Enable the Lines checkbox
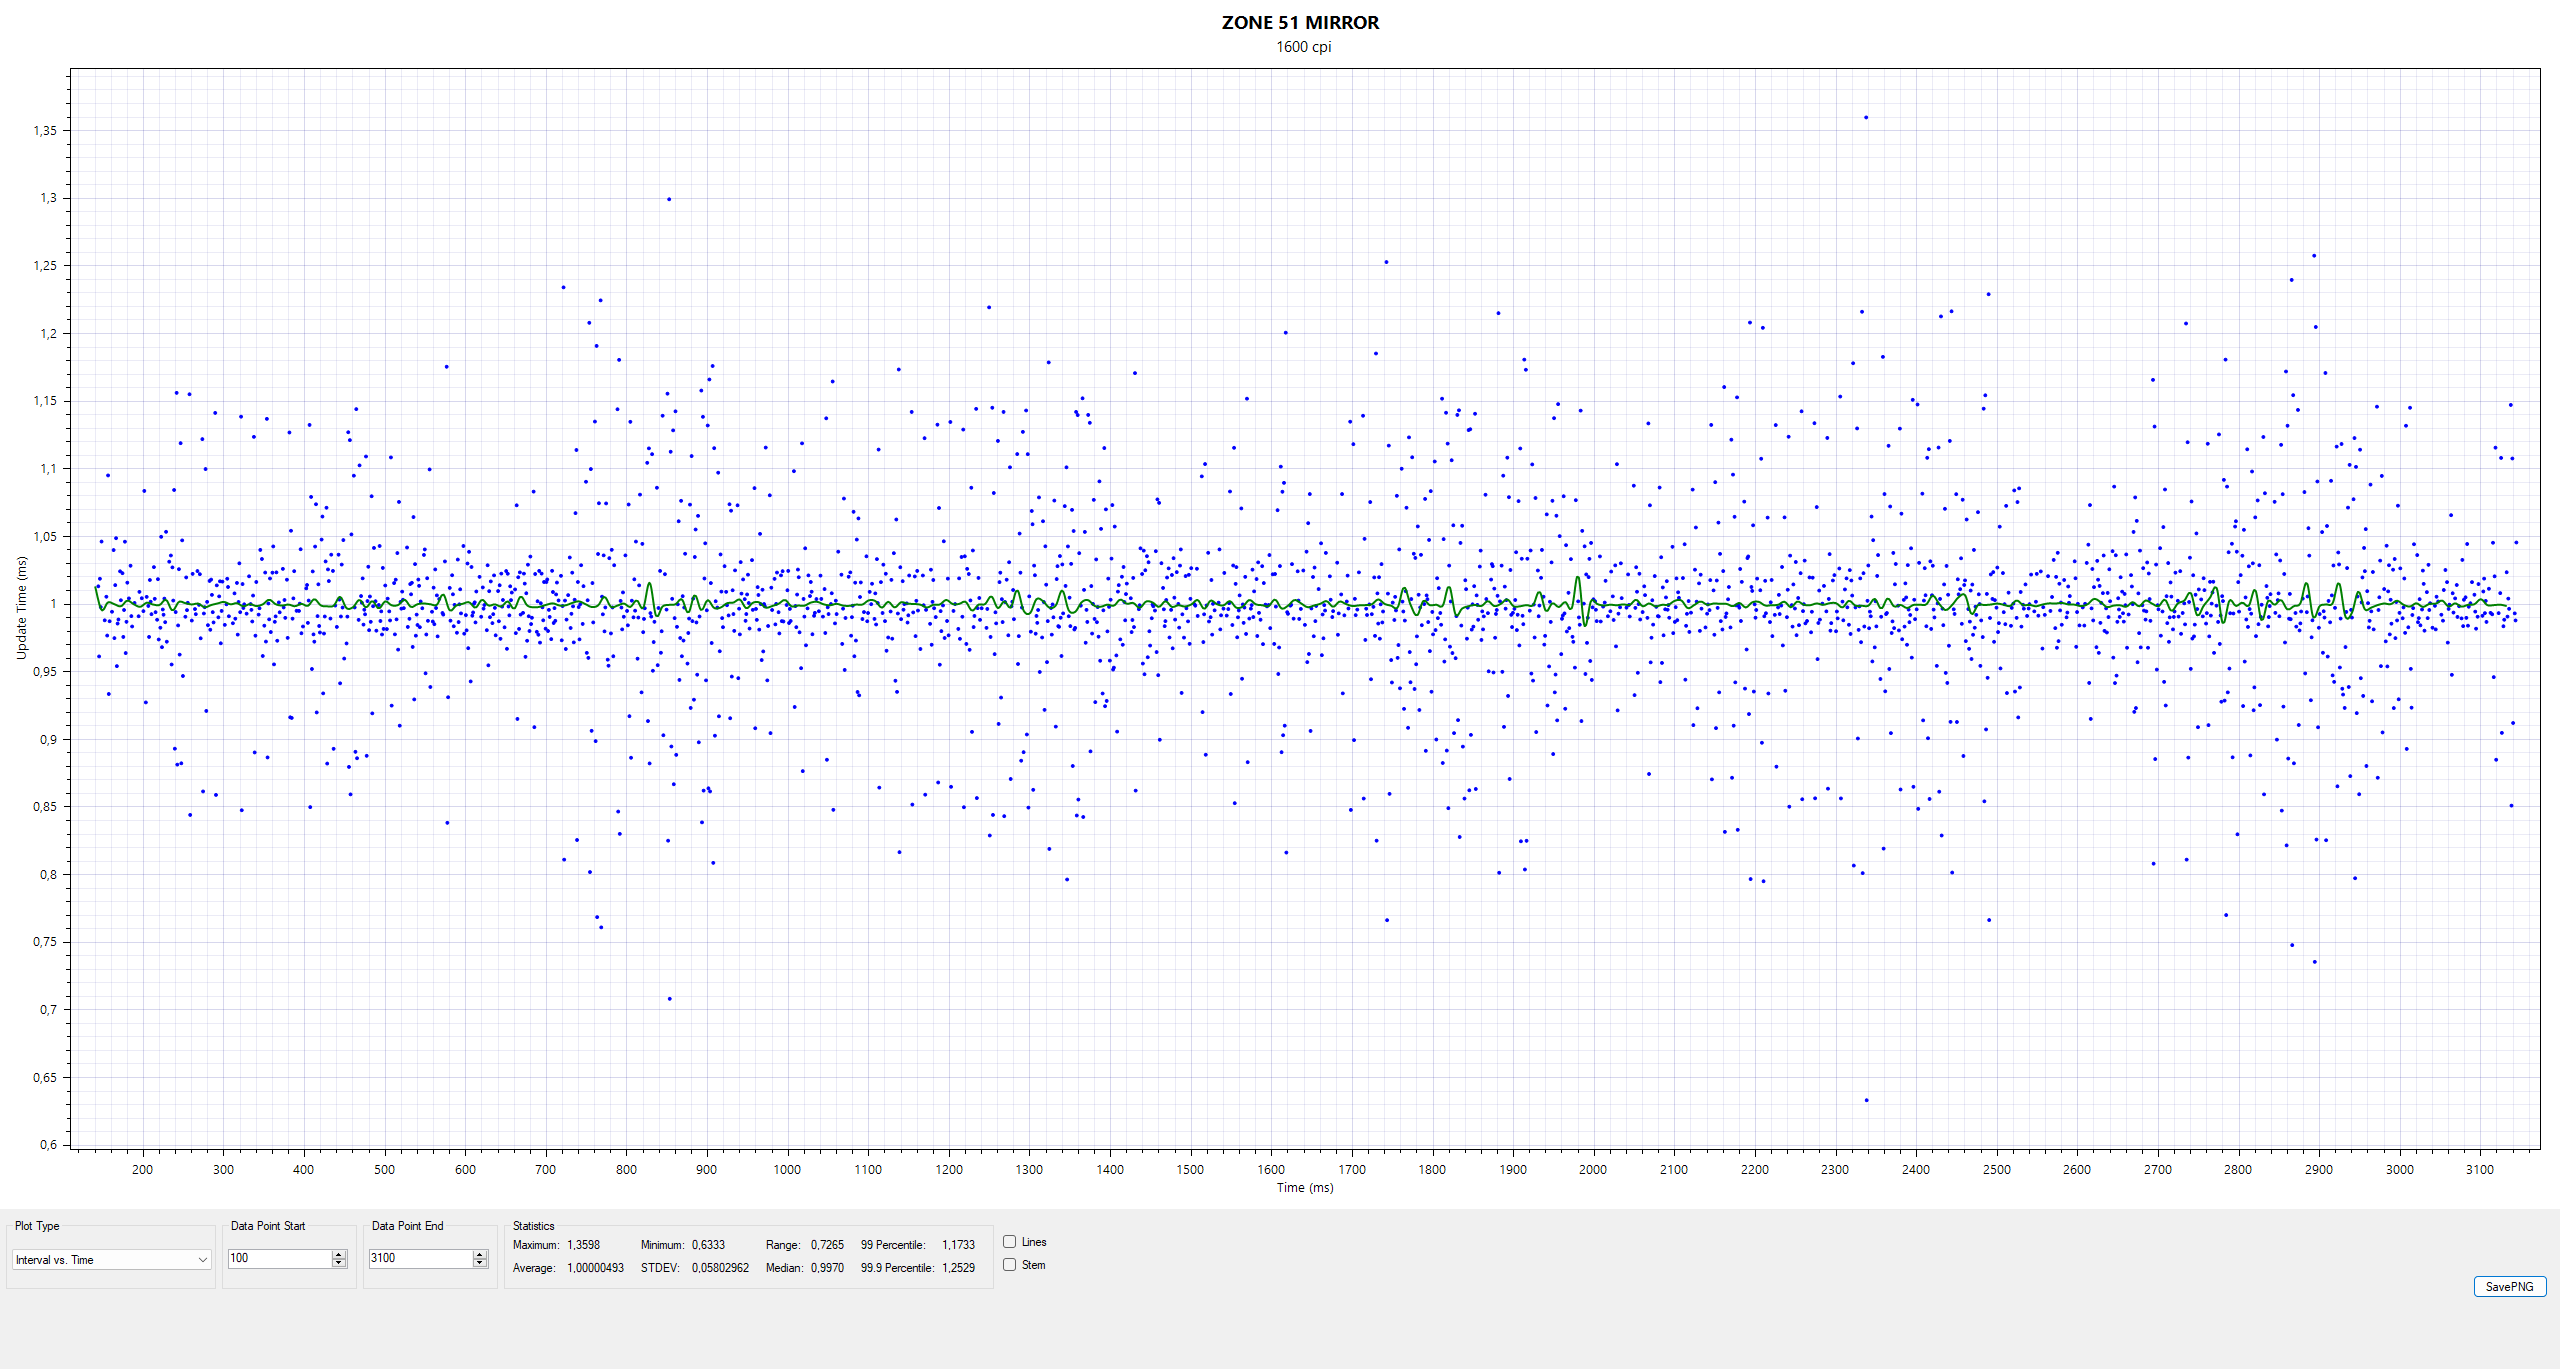Screen dimensions: 2560x1369 coord(1010,1242)
